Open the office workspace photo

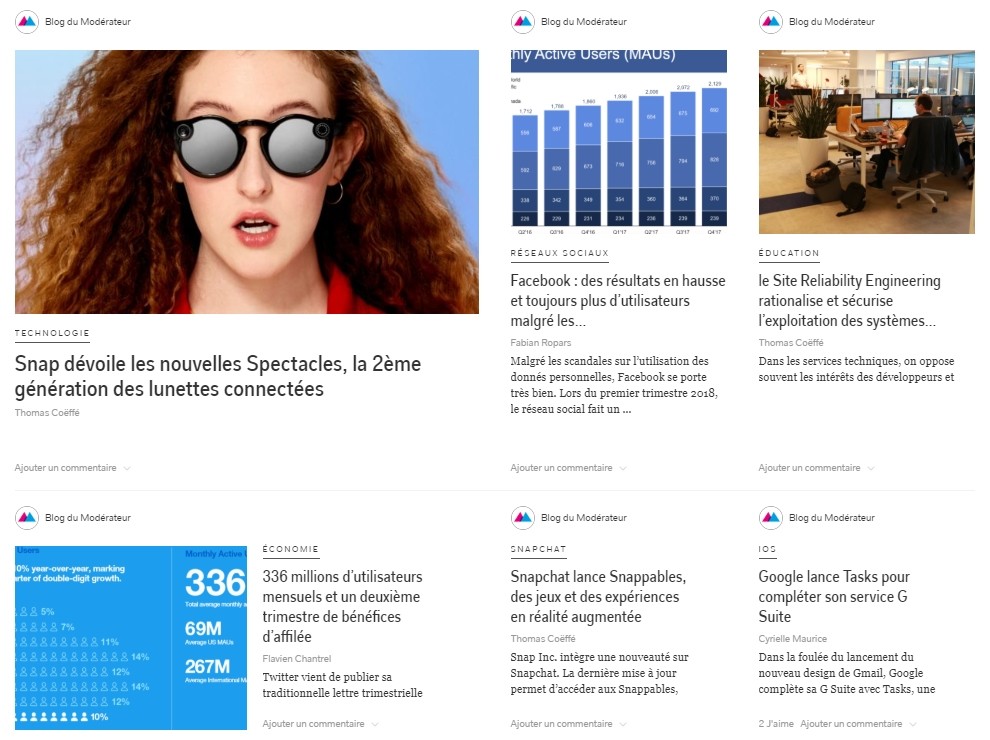(867, 142)
